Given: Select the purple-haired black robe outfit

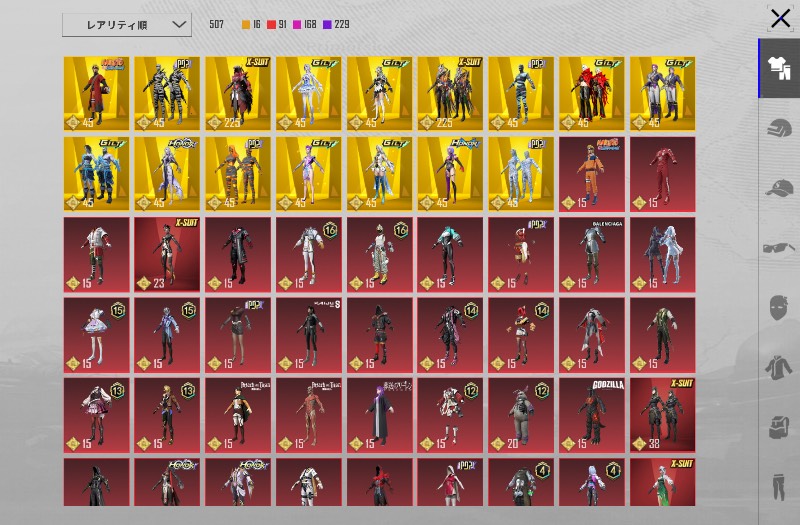Looking at the screenshot, I should tap(380, 415).
